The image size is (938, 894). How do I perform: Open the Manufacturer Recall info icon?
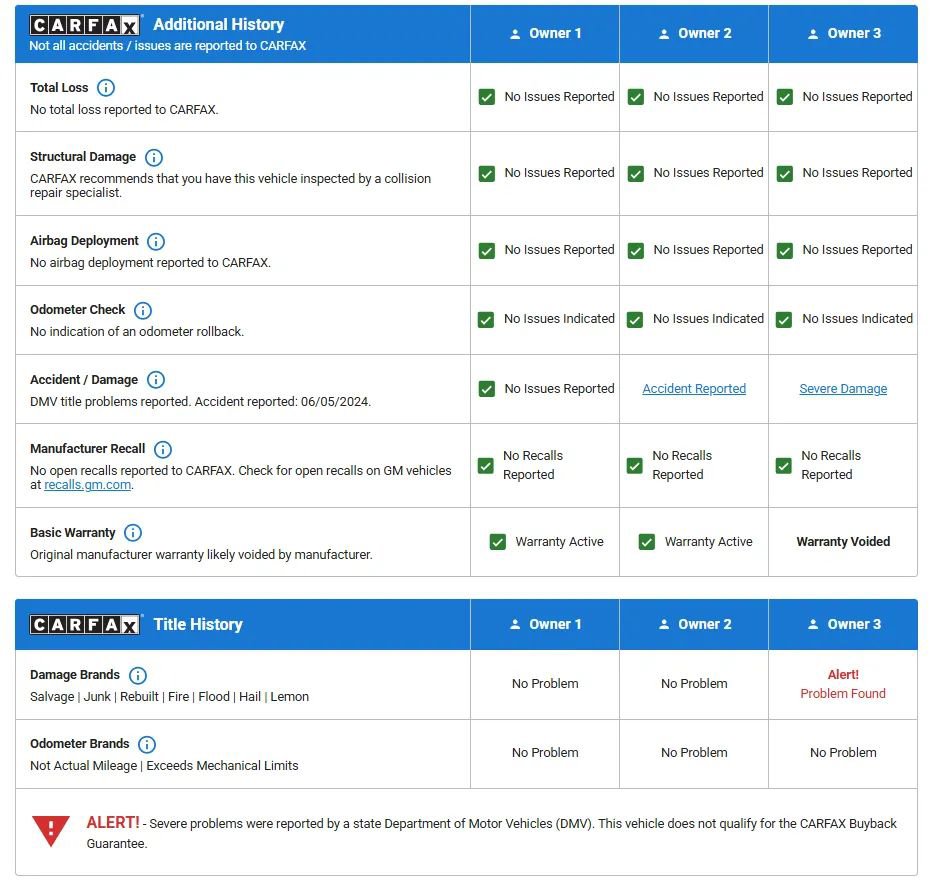click(163, 449)
